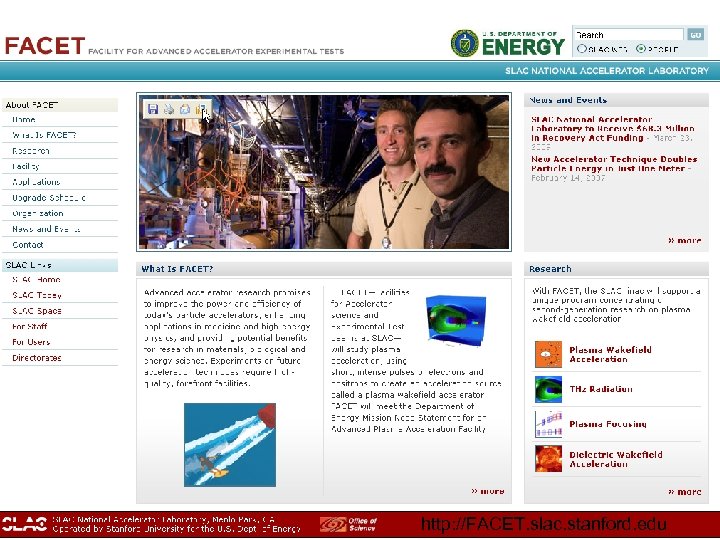
Task: Click the print image icon on photo toolbar
Action: pos(169,109)
